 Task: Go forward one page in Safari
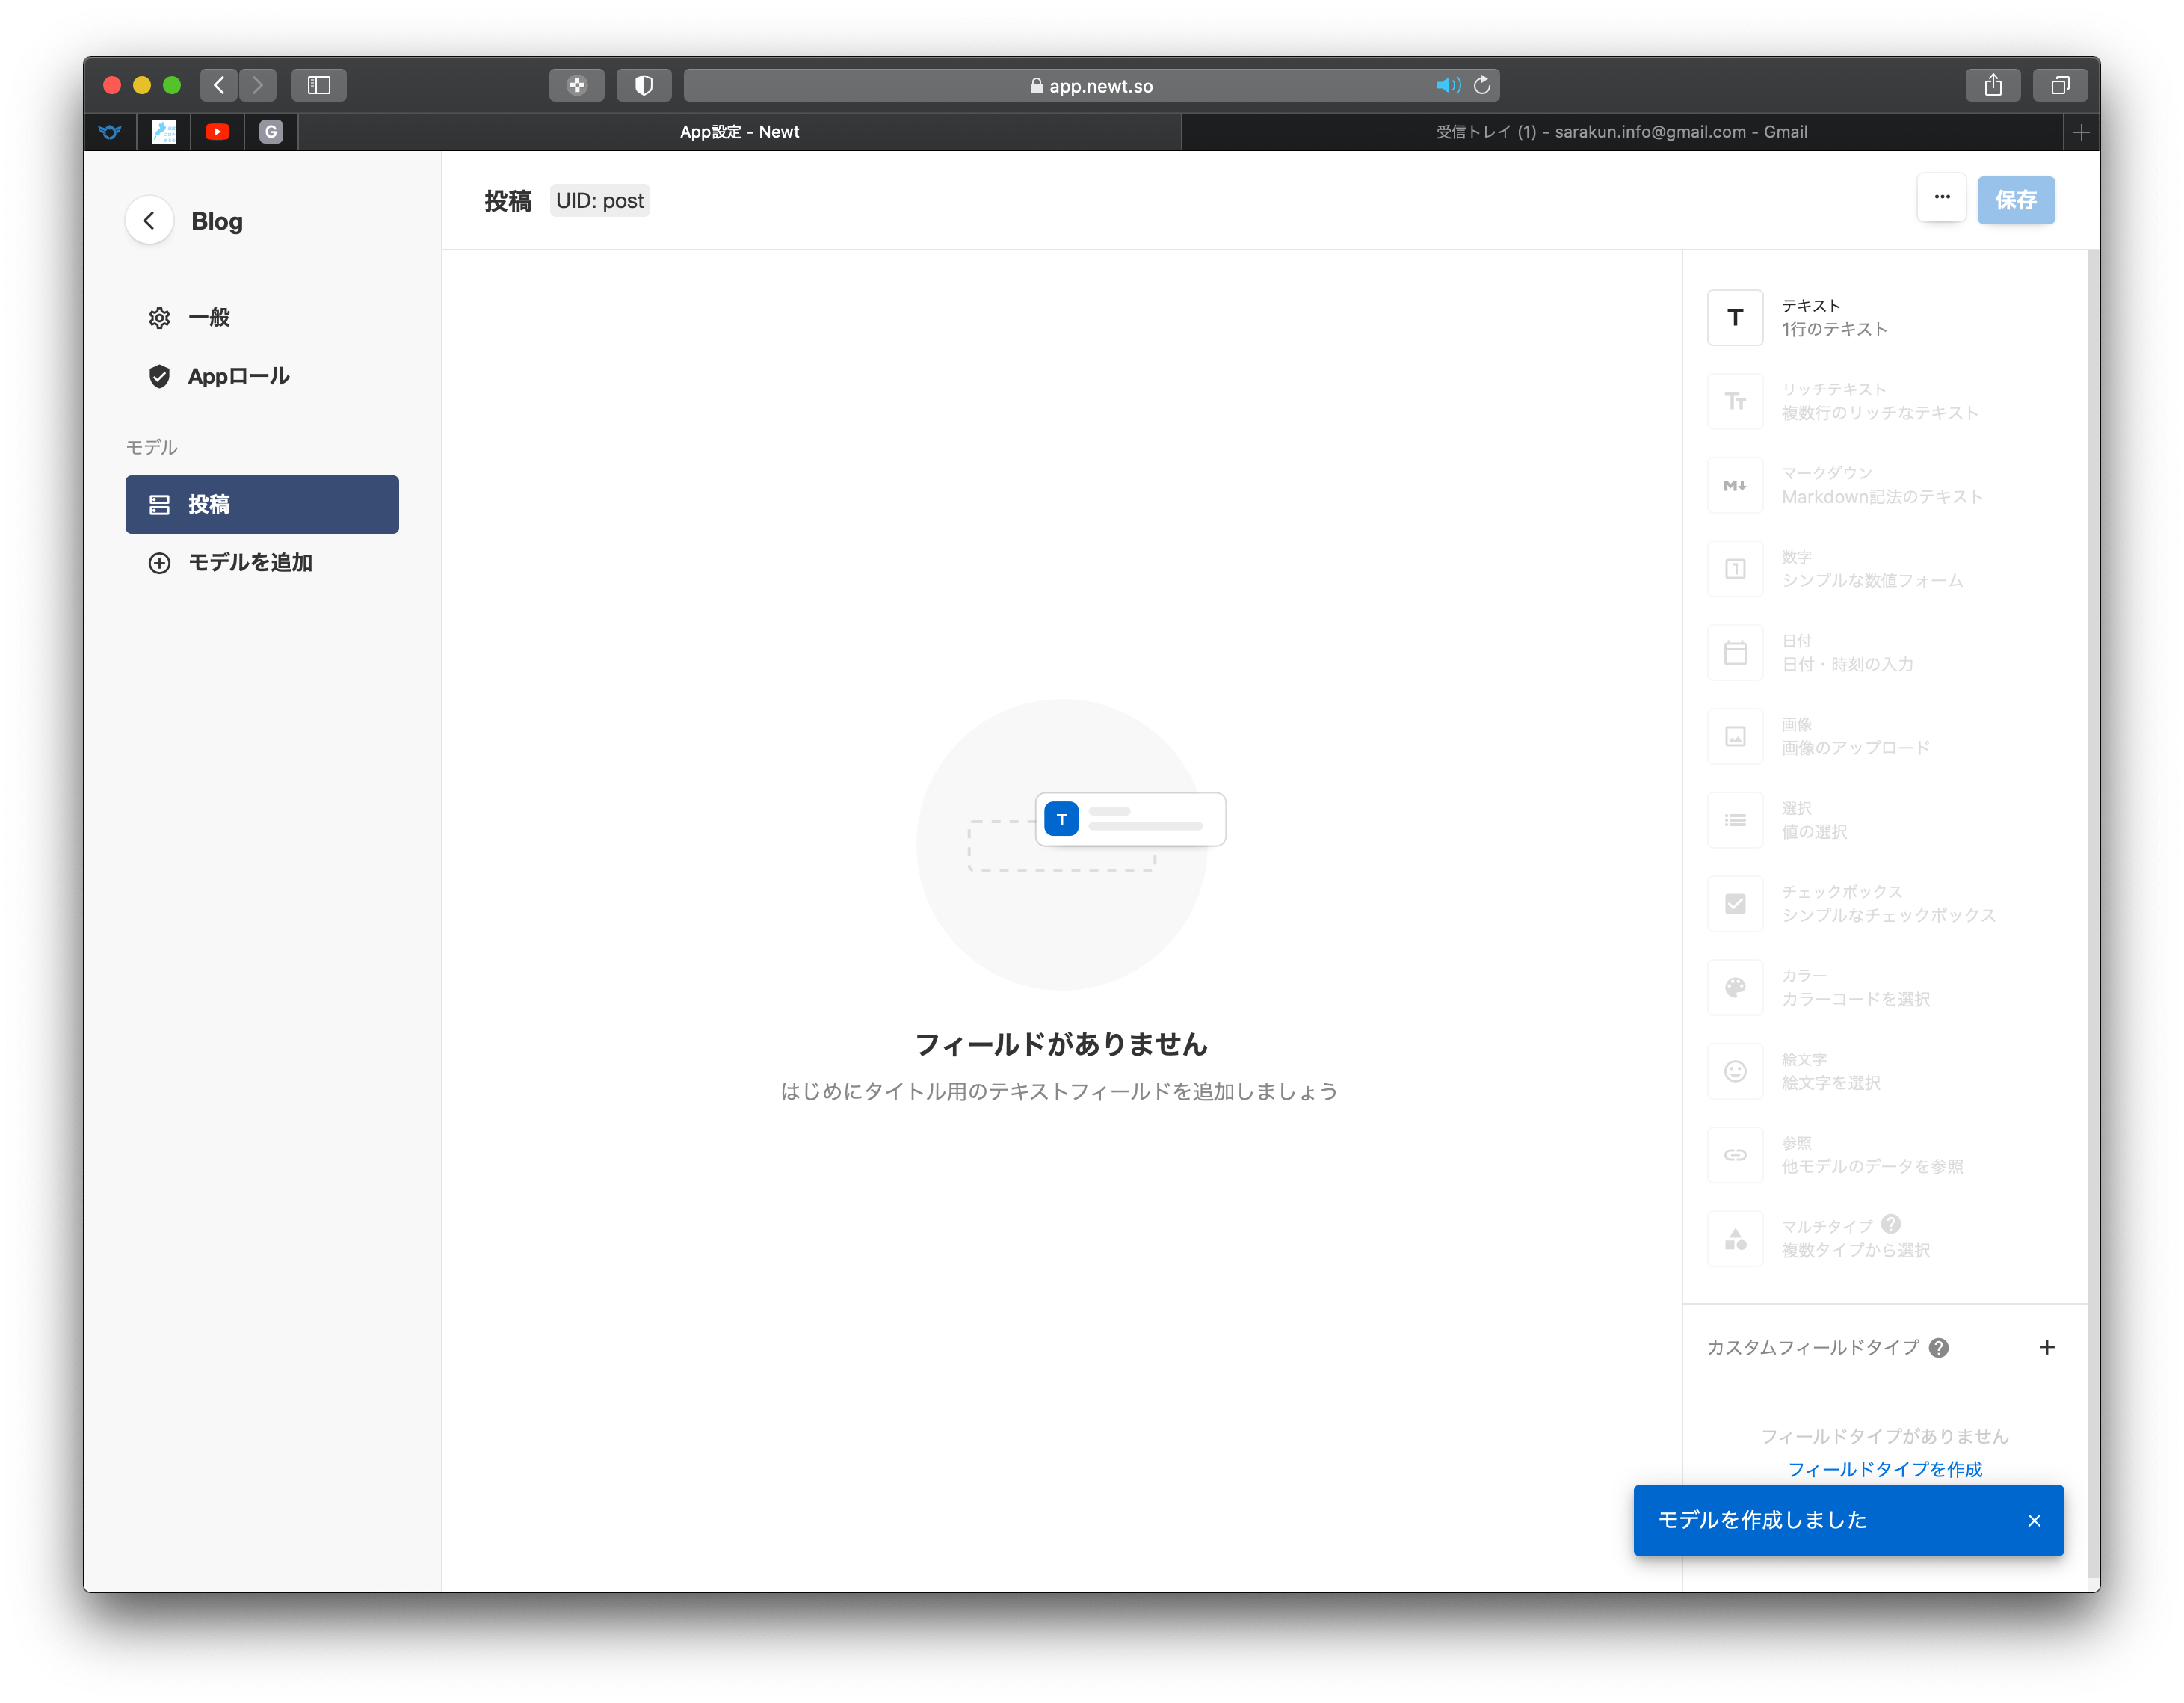(257, 85)
